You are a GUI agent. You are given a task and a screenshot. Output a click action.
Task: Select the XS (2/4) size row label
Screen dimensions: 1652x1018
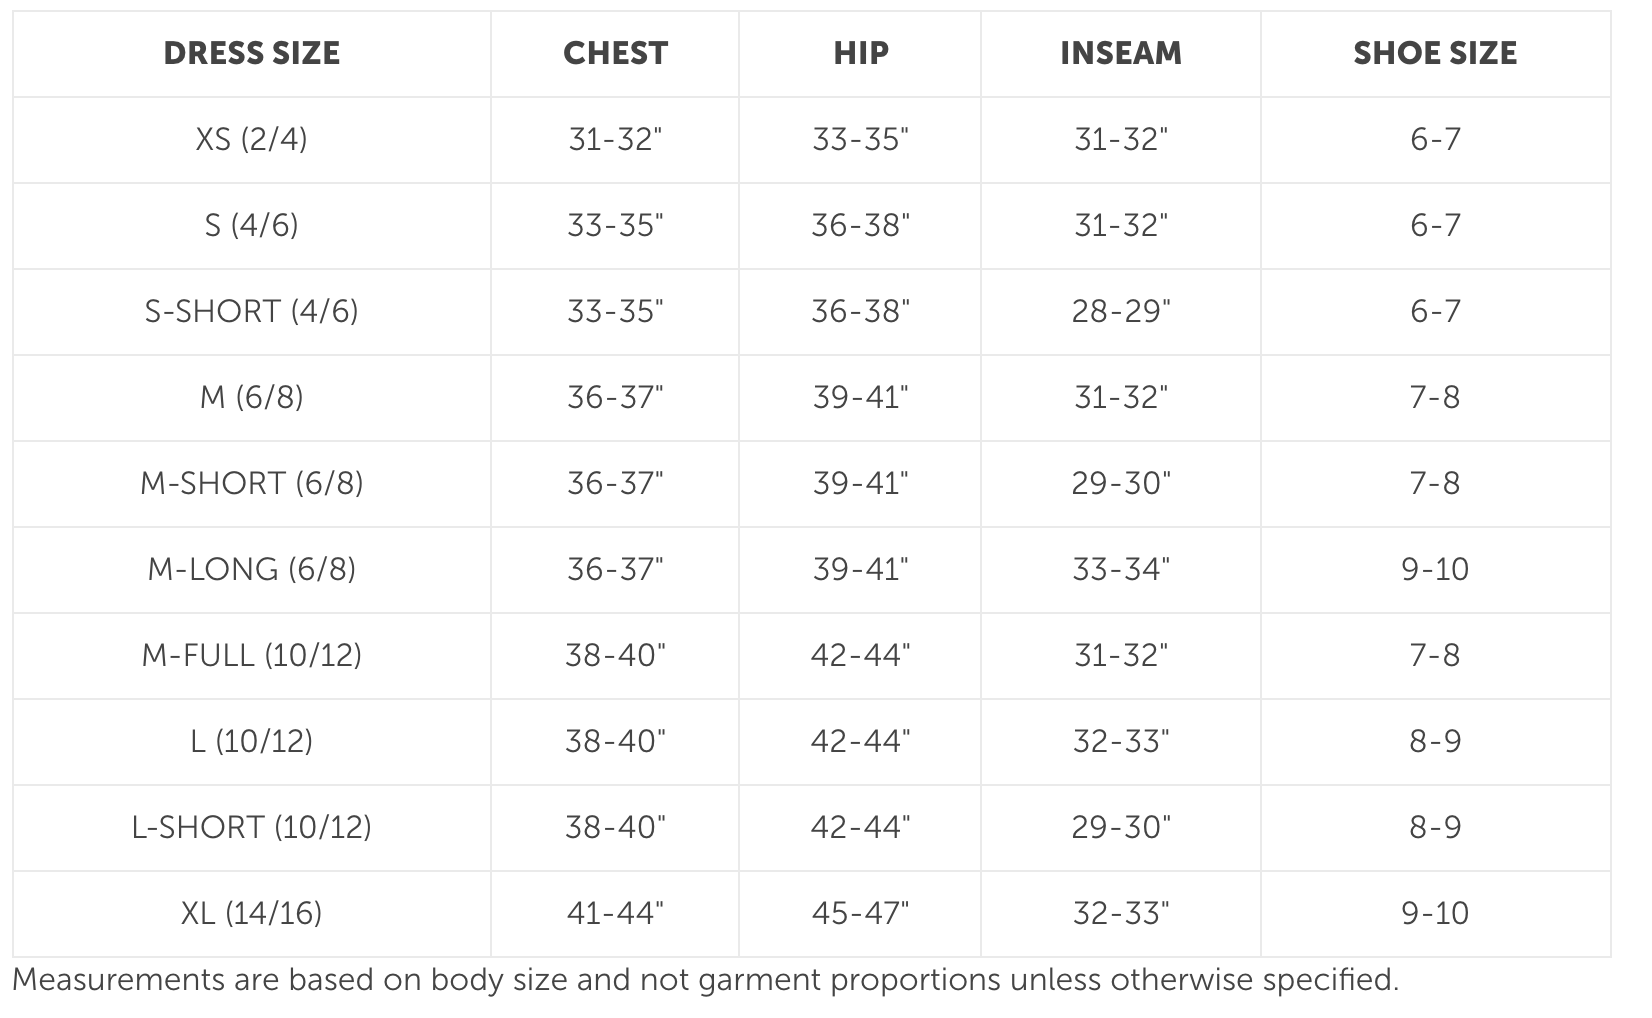[251, 139]
